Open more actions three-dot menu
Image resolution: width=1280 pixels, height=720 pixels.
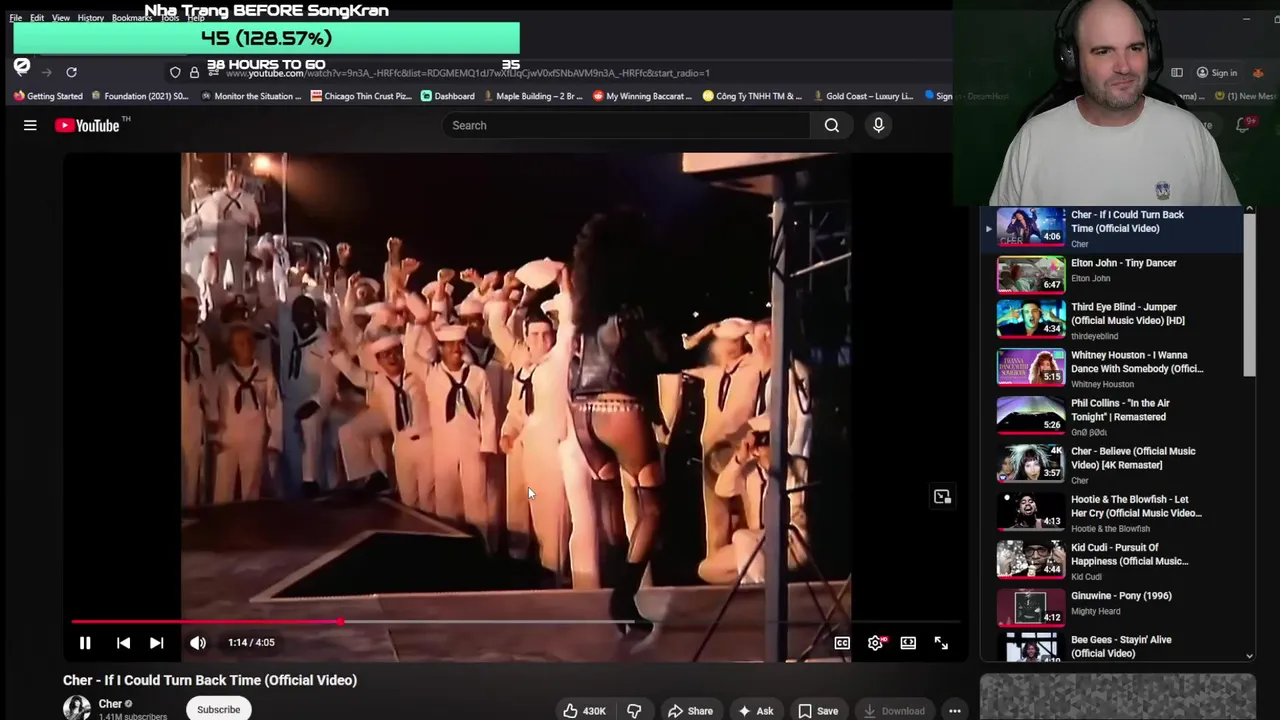coord(955,711)
